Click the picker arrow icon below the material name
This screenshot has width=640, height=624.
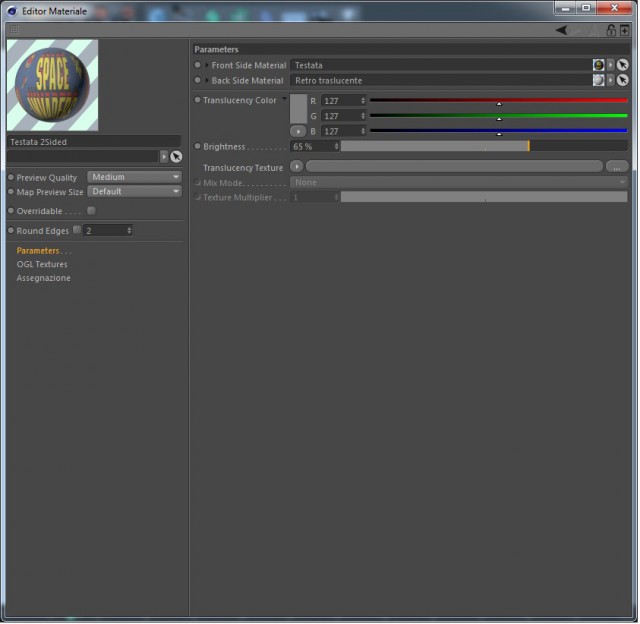[x=176, y=157]
